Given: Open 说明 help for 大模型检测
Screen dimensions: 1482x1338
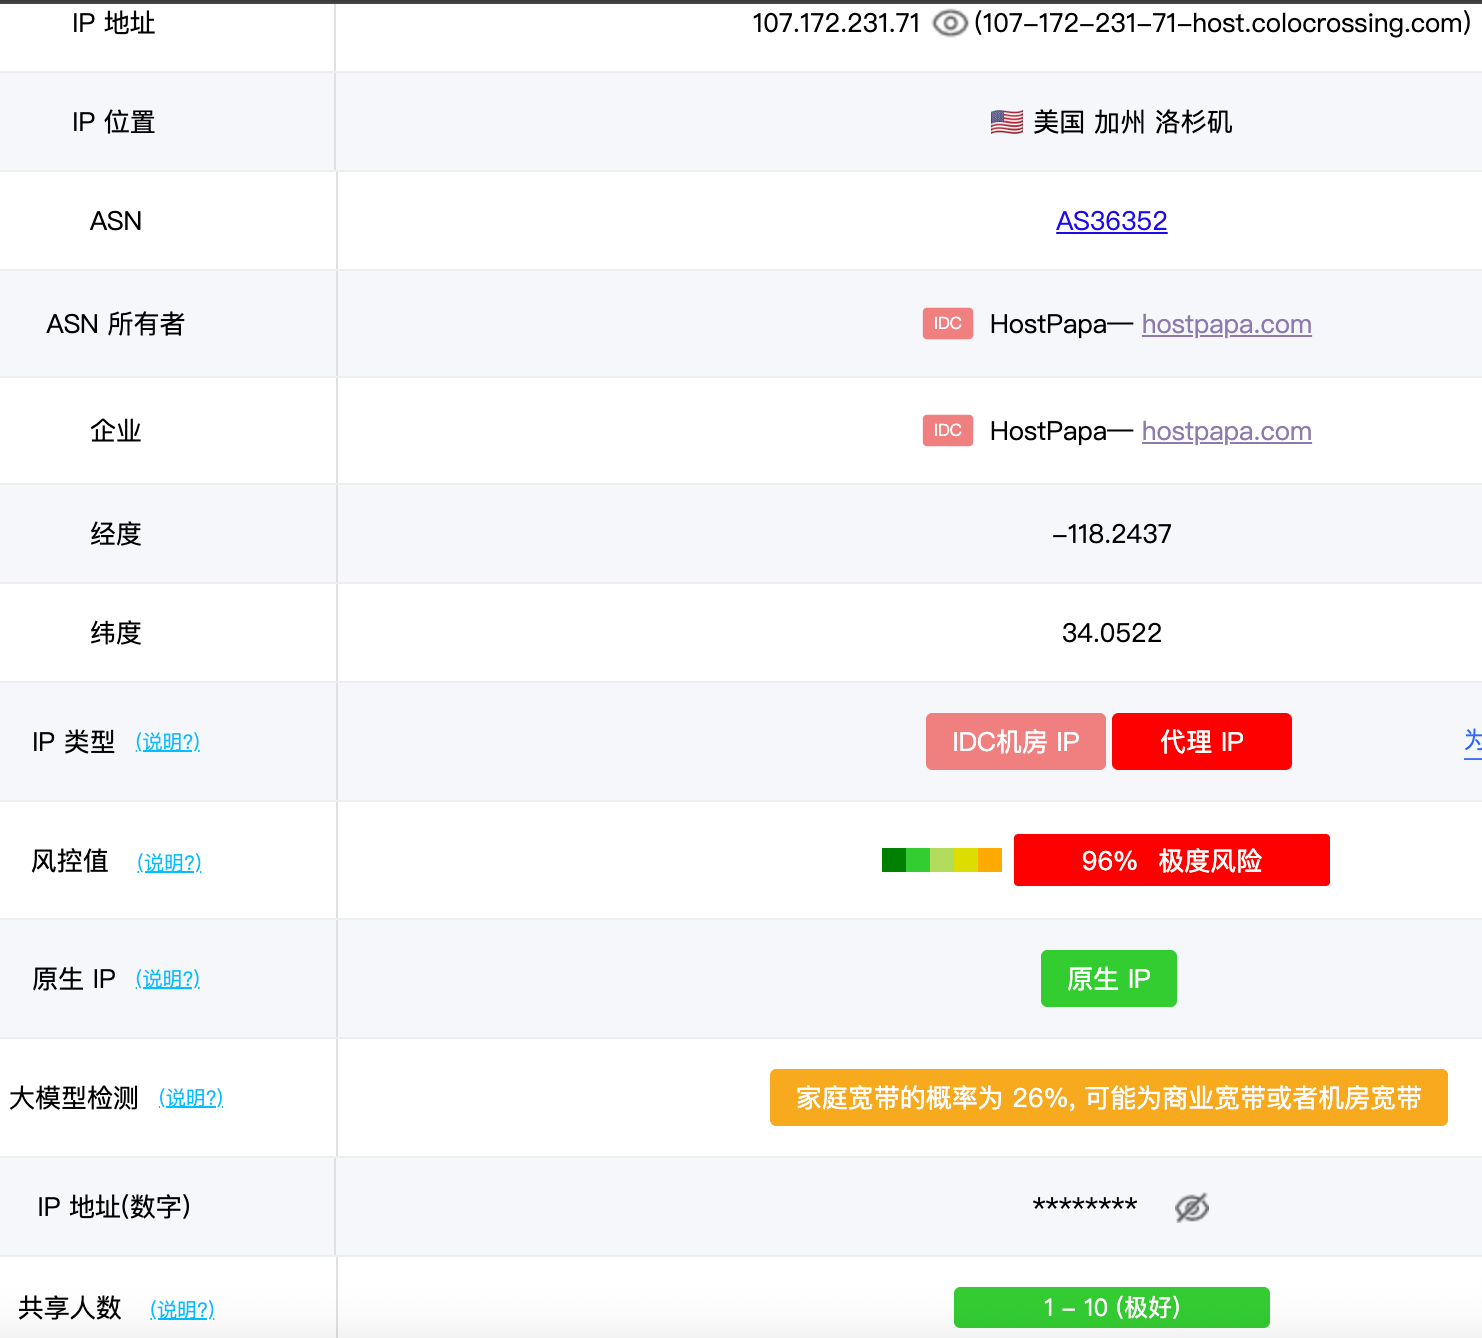Looking at the screenshot, I should [x=191, y=1098].
